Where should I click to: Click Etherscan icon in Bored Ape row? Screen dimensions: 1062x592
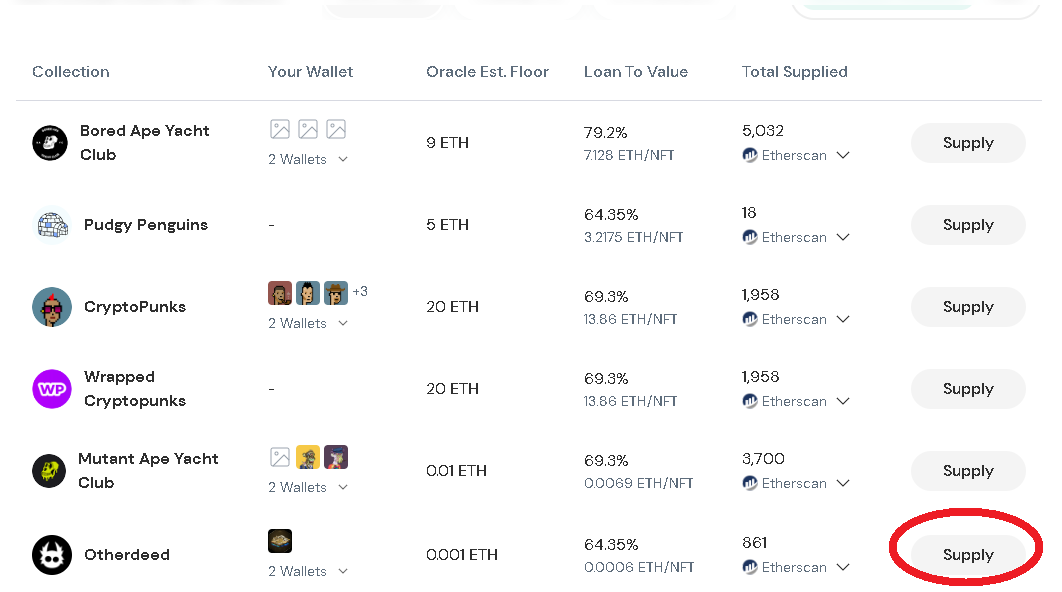[x=750, y=155]
